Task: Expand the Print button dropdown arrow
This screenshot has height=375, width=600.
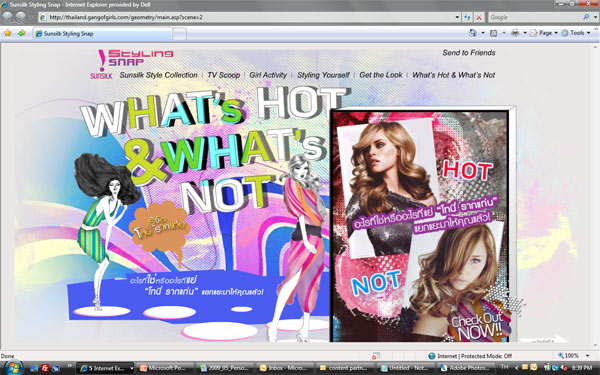Action: pyautogui.click(x=525, y=33)
